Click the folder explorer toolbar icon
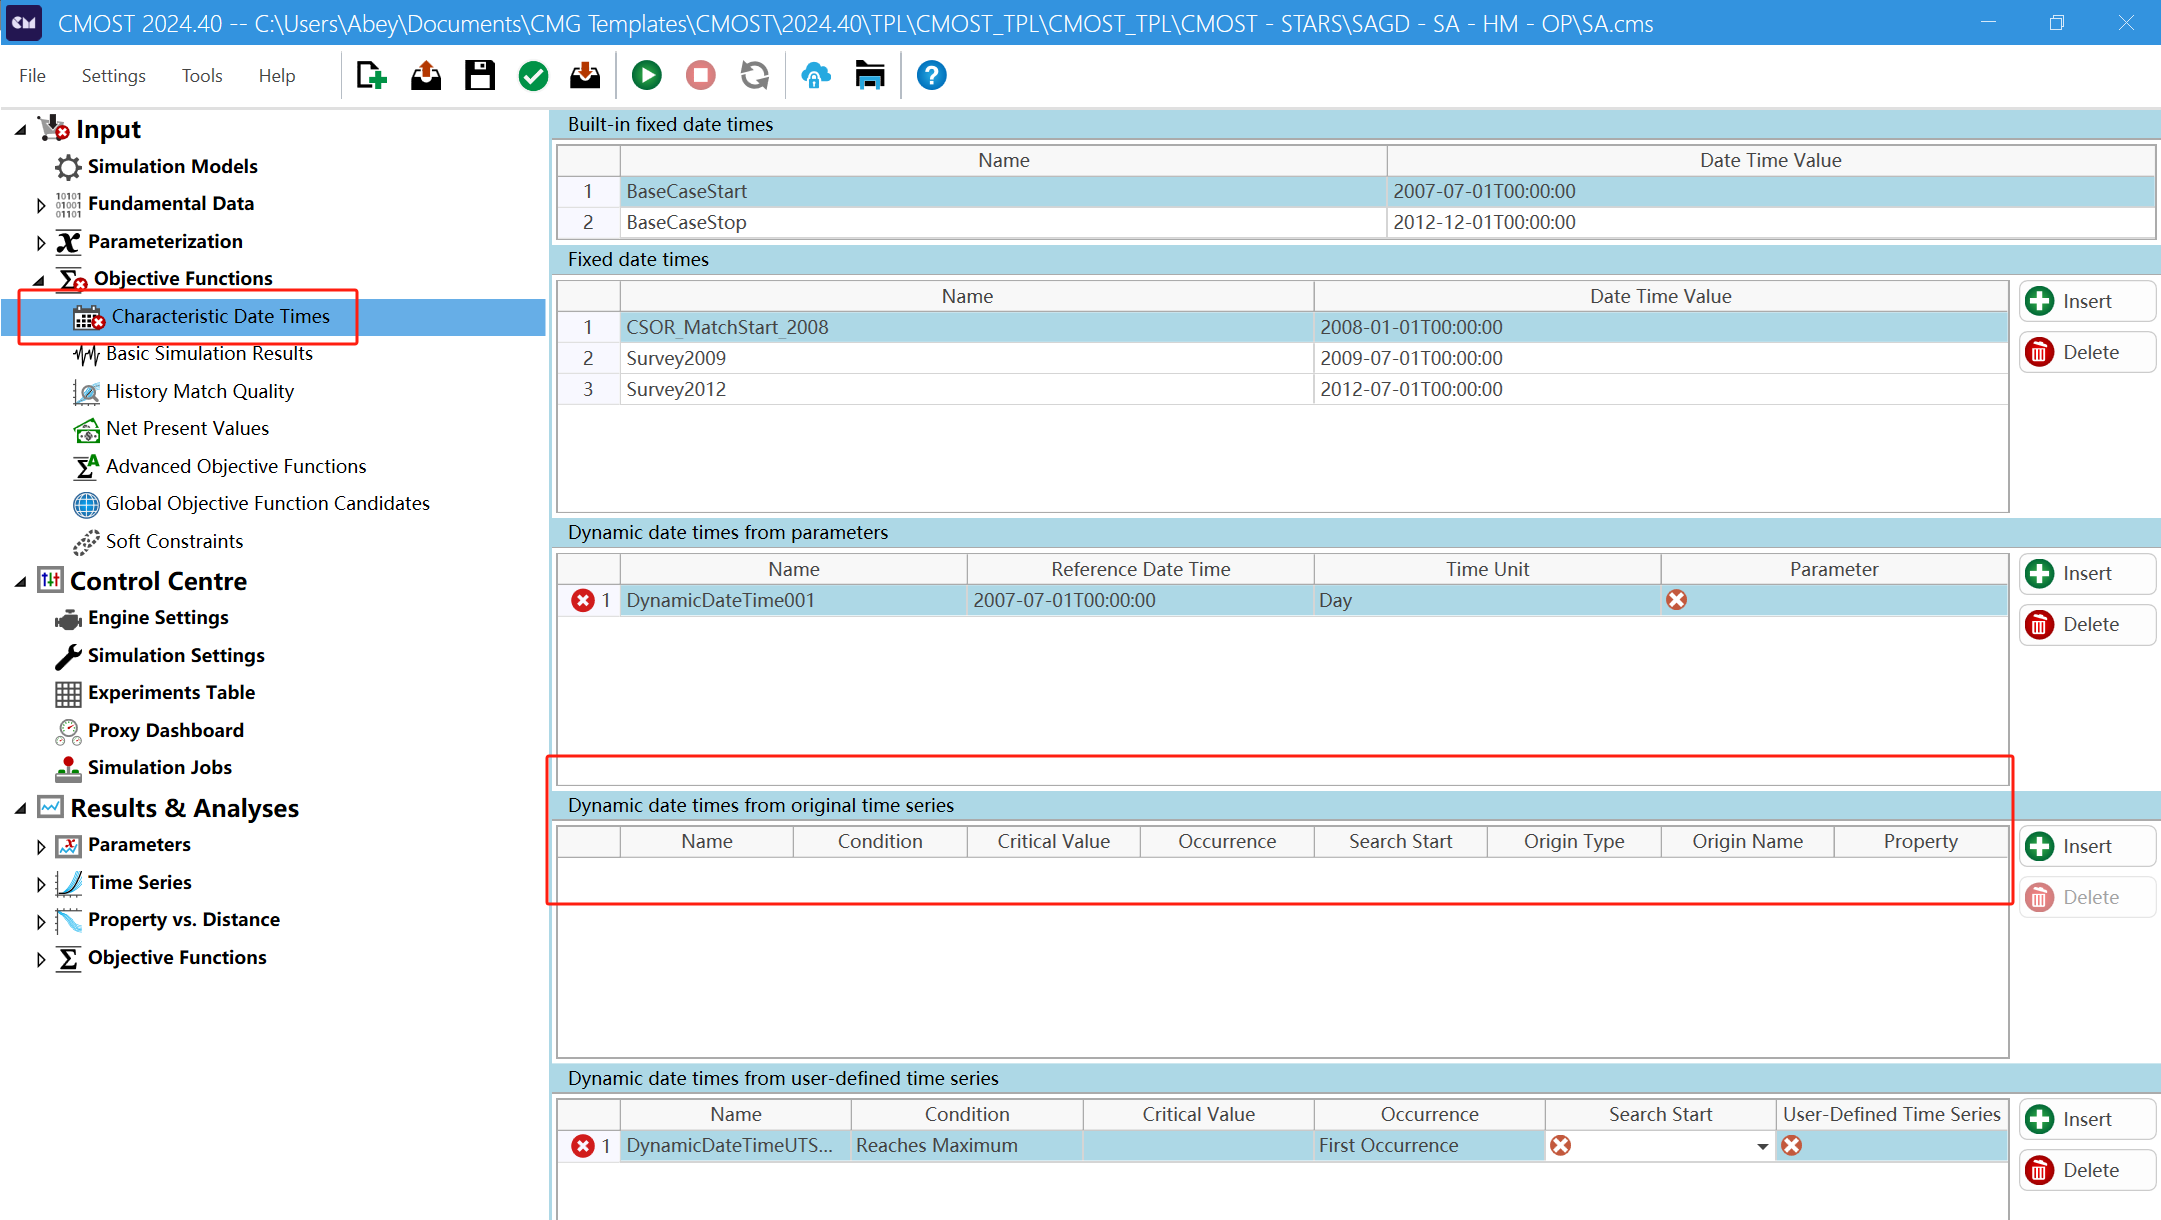Viewport: 2161px width, 1220px height. 870,76
